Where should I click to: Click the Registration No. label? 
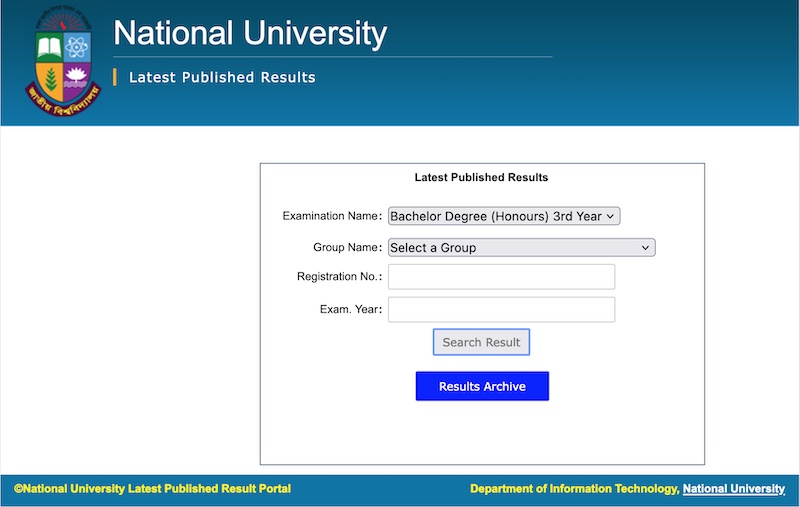(339, 276)
